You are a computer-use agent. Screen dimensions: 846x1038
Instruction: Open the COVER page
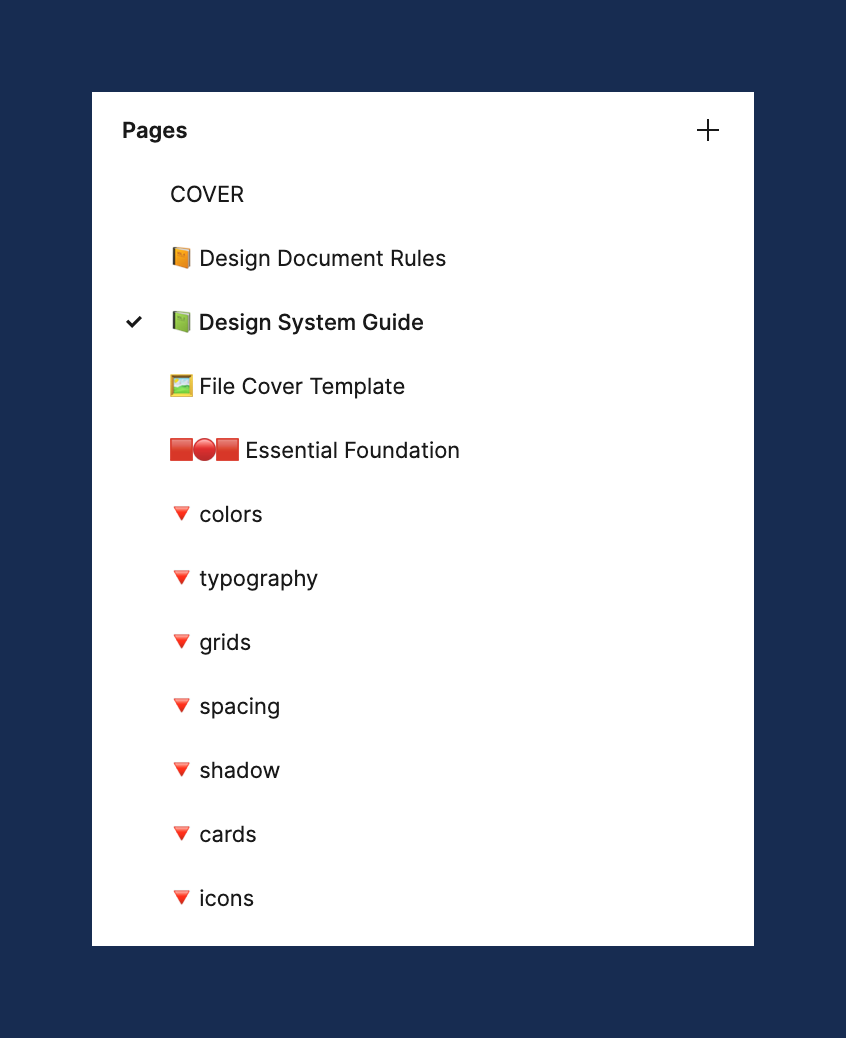(x=207, y=195)
